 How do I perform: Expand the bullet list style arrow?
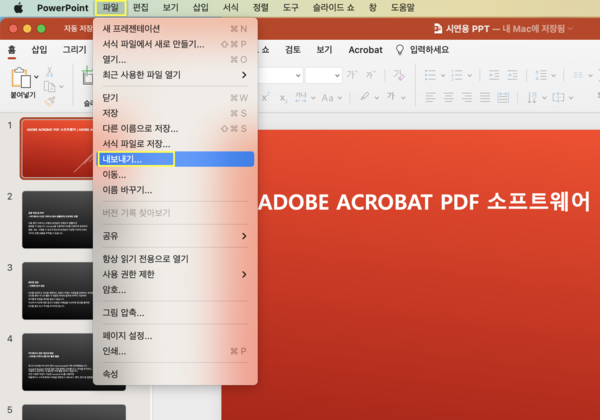443,75
